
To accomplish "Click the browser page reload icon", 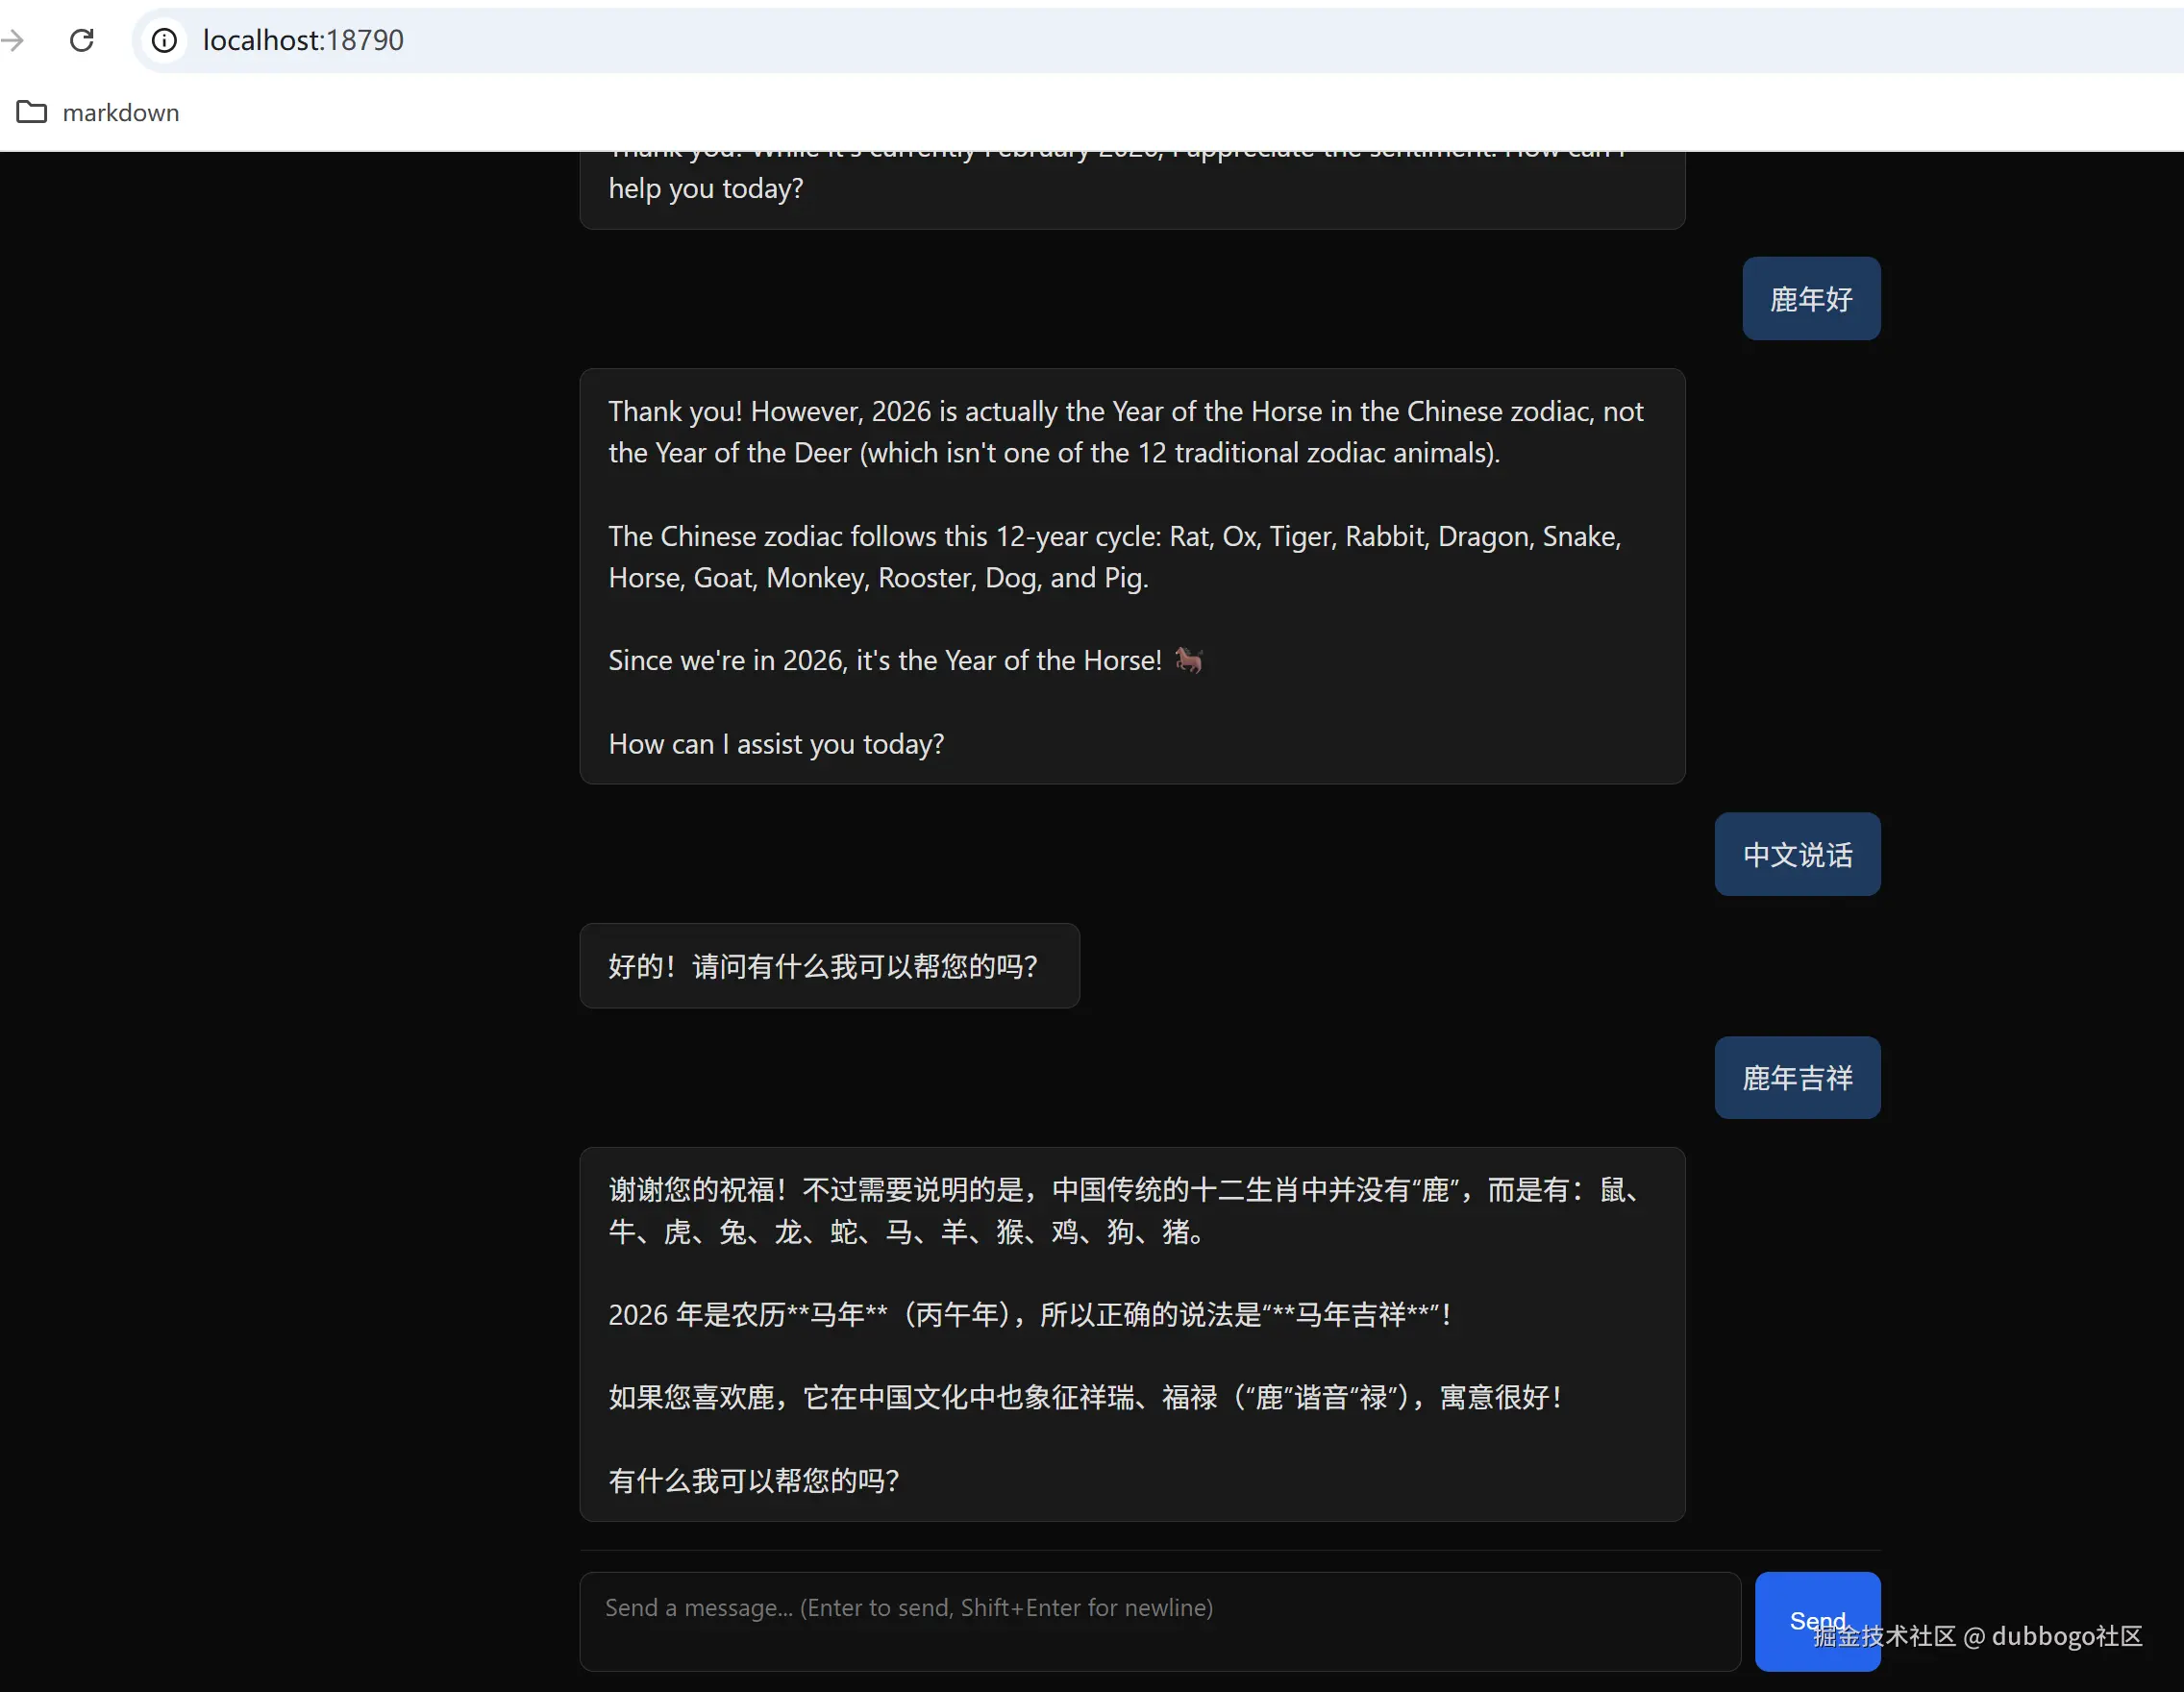I will tap(82, 40).
